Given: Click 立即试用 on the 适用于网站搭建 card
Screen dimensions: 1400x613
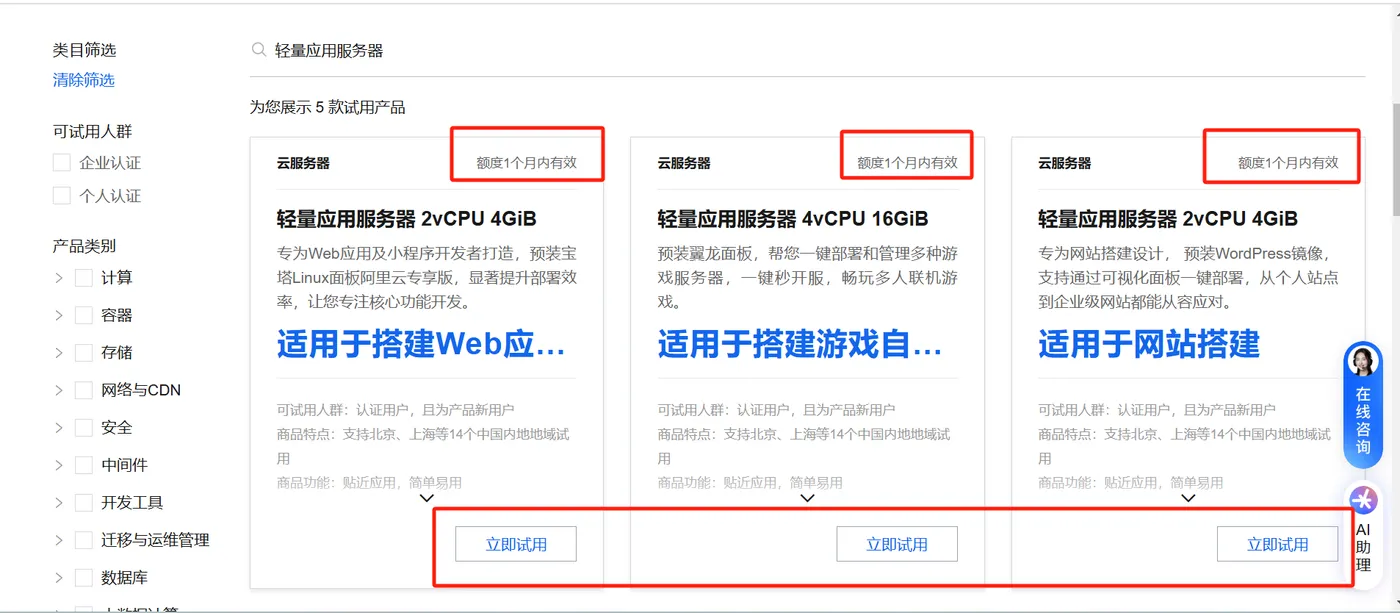Looking at the screenshot, I should (x=1277, y=544).
